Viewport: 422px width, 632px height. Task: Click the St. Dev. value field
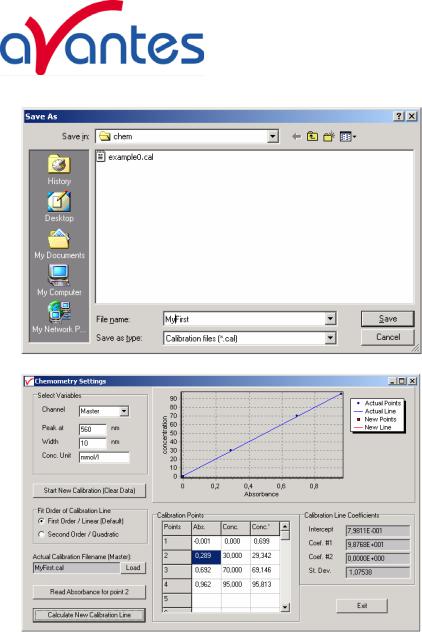(378, 572)
